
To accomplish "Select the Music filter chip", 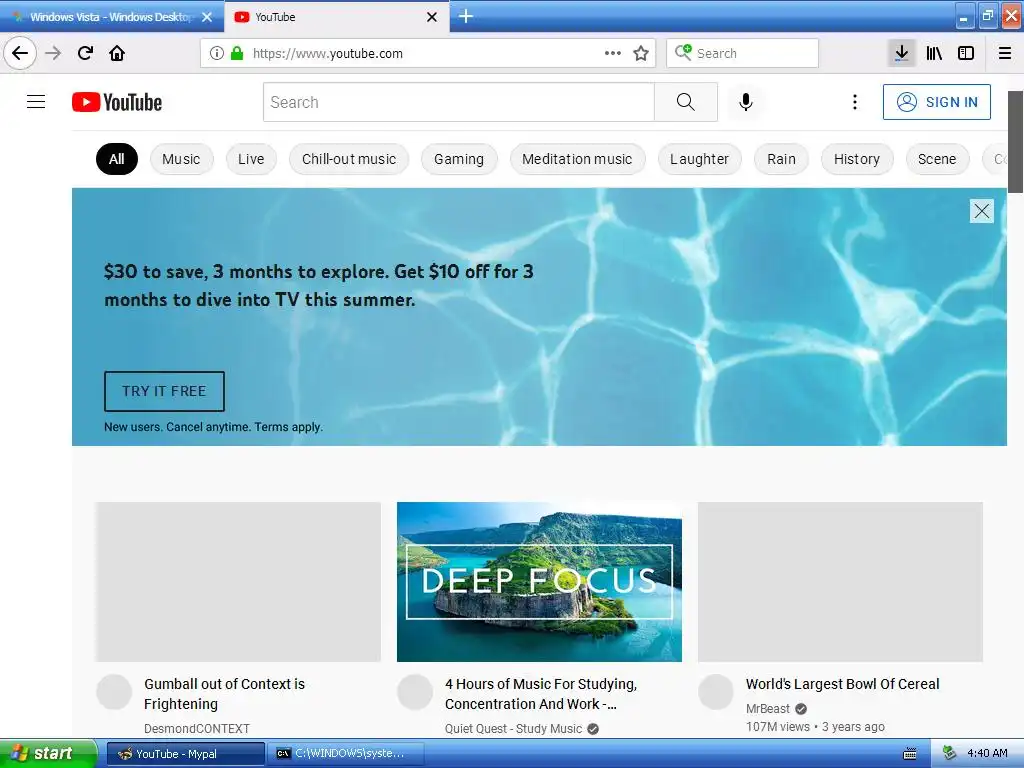I will (182, 159).
